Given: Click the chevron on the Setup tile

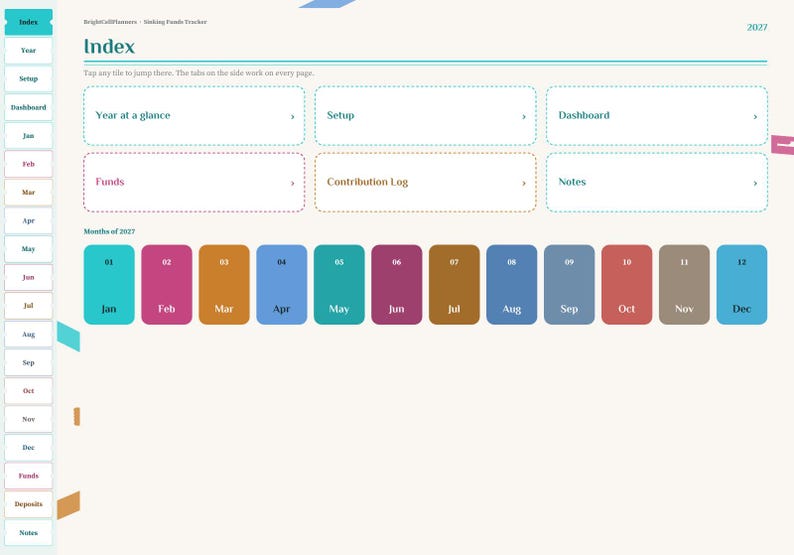Looking at the screenshot, I should click(524, 117).
